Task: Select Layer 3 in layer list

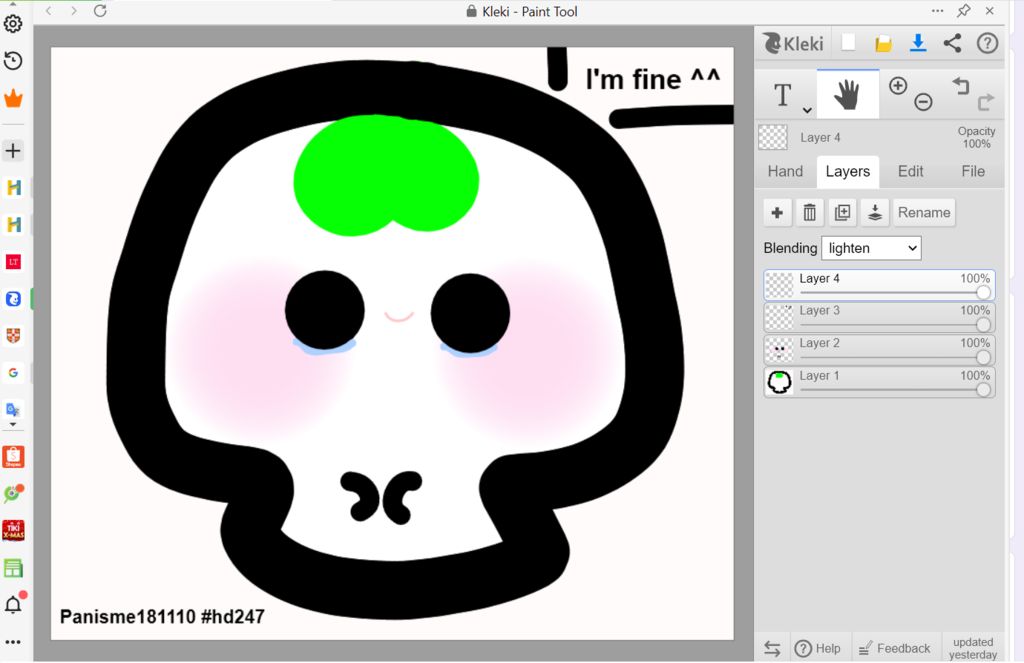Action: [x=879, y=317]
